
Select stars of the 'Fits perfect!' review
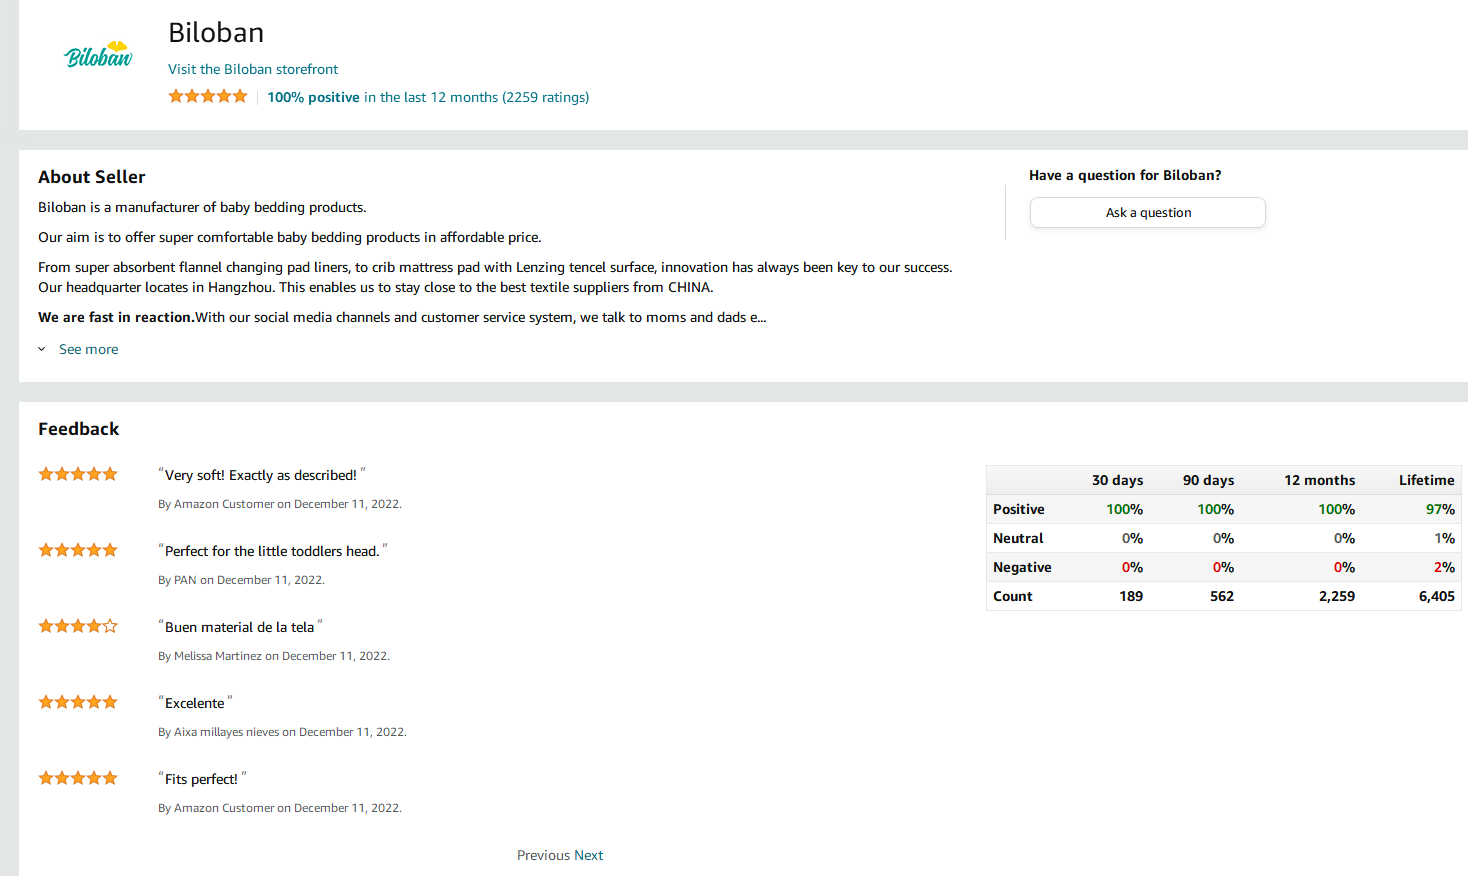78,778
